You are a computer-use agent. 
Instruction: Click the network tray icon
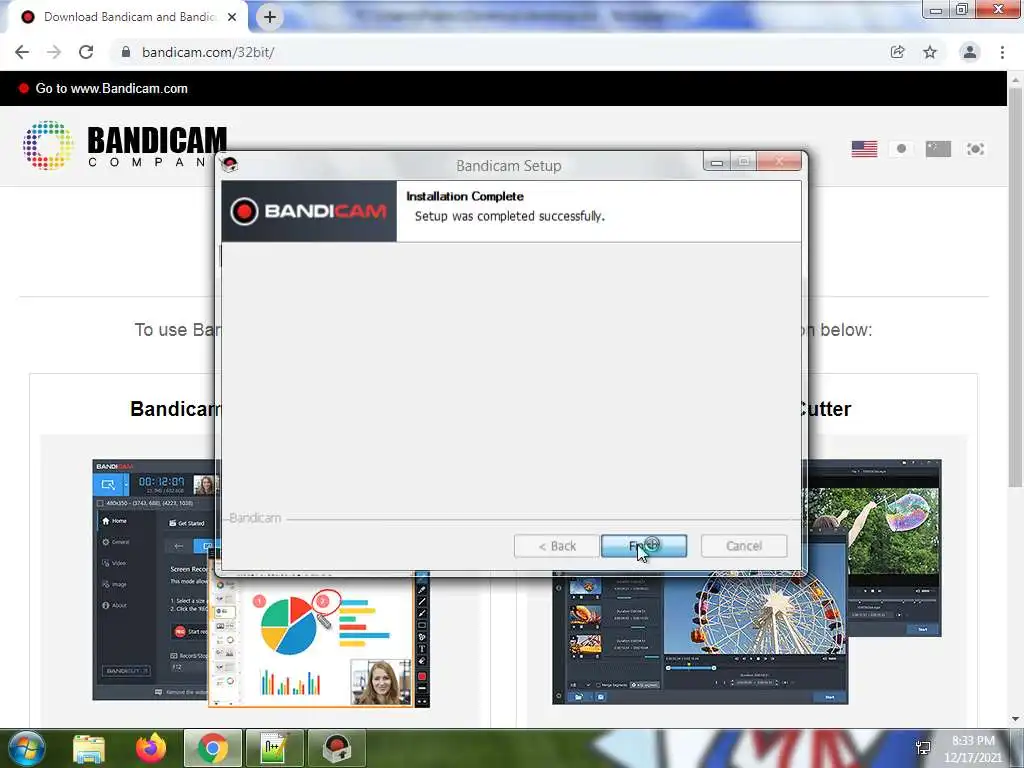(923, 748)
